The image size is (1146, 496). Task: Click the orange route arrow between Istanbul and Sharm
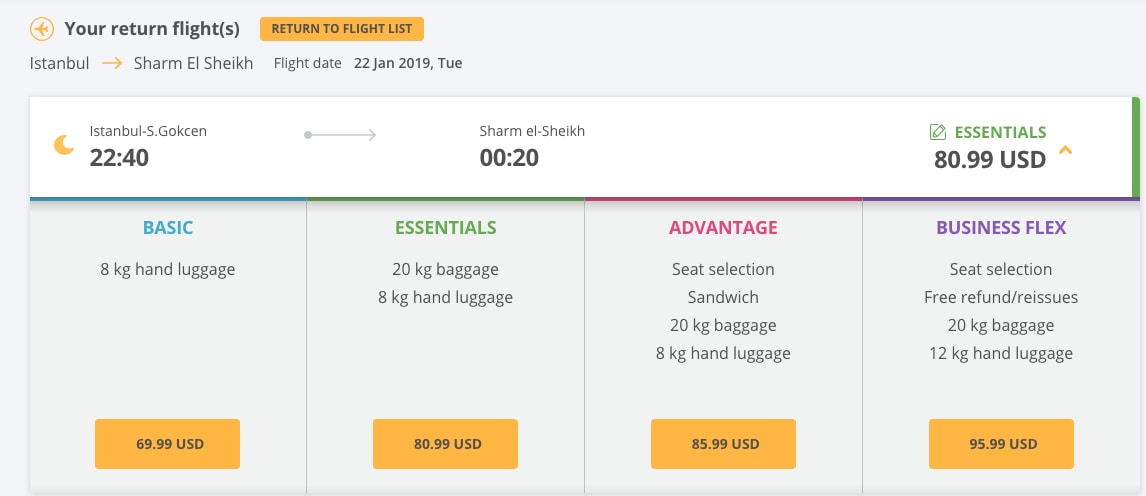112,64
